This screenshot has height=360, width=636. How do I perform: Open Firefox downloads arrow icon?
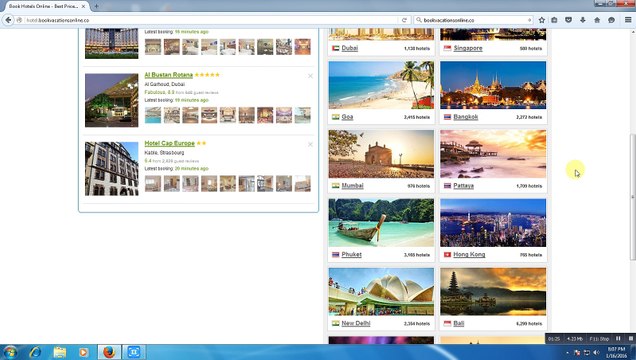[583, 20]
